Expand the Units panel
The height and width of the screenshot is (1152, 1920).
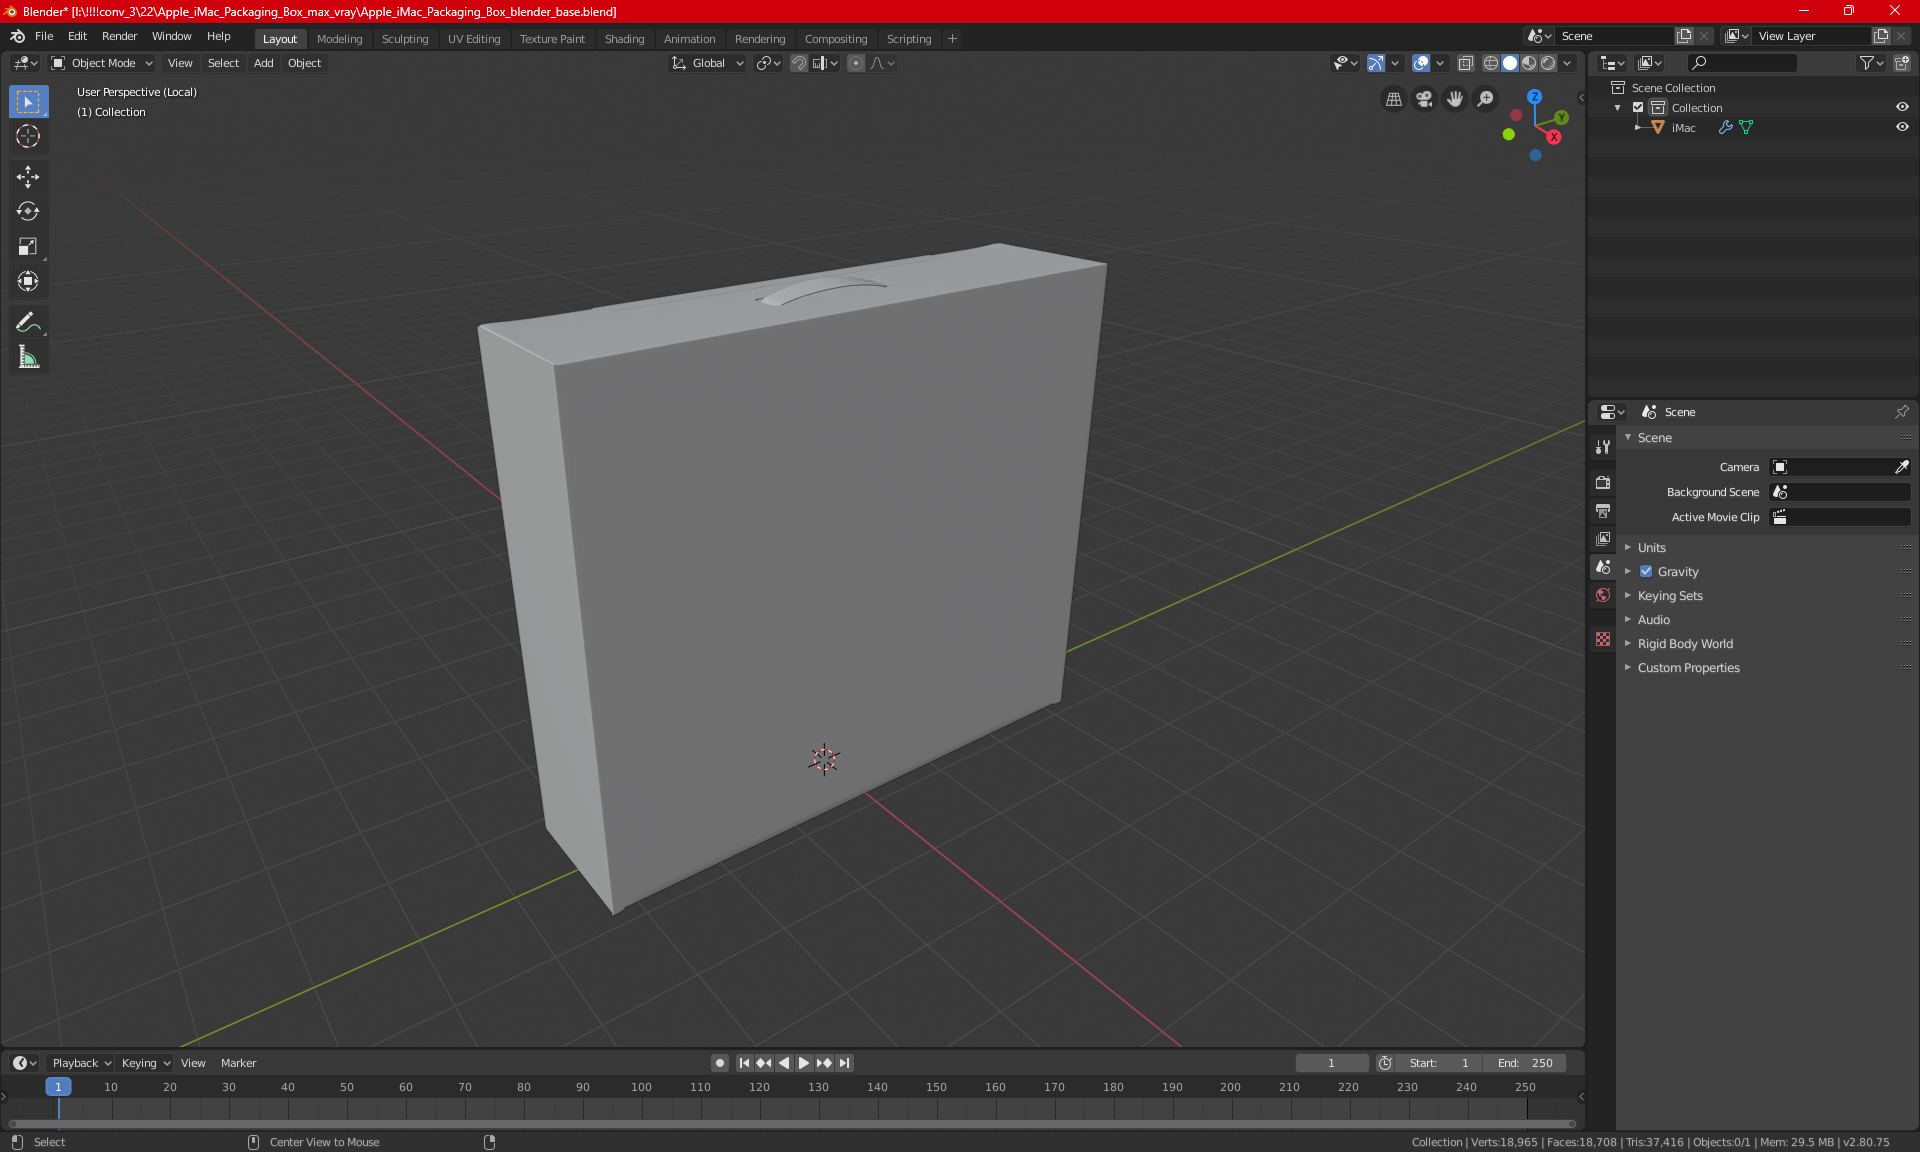pos(1651,548)
